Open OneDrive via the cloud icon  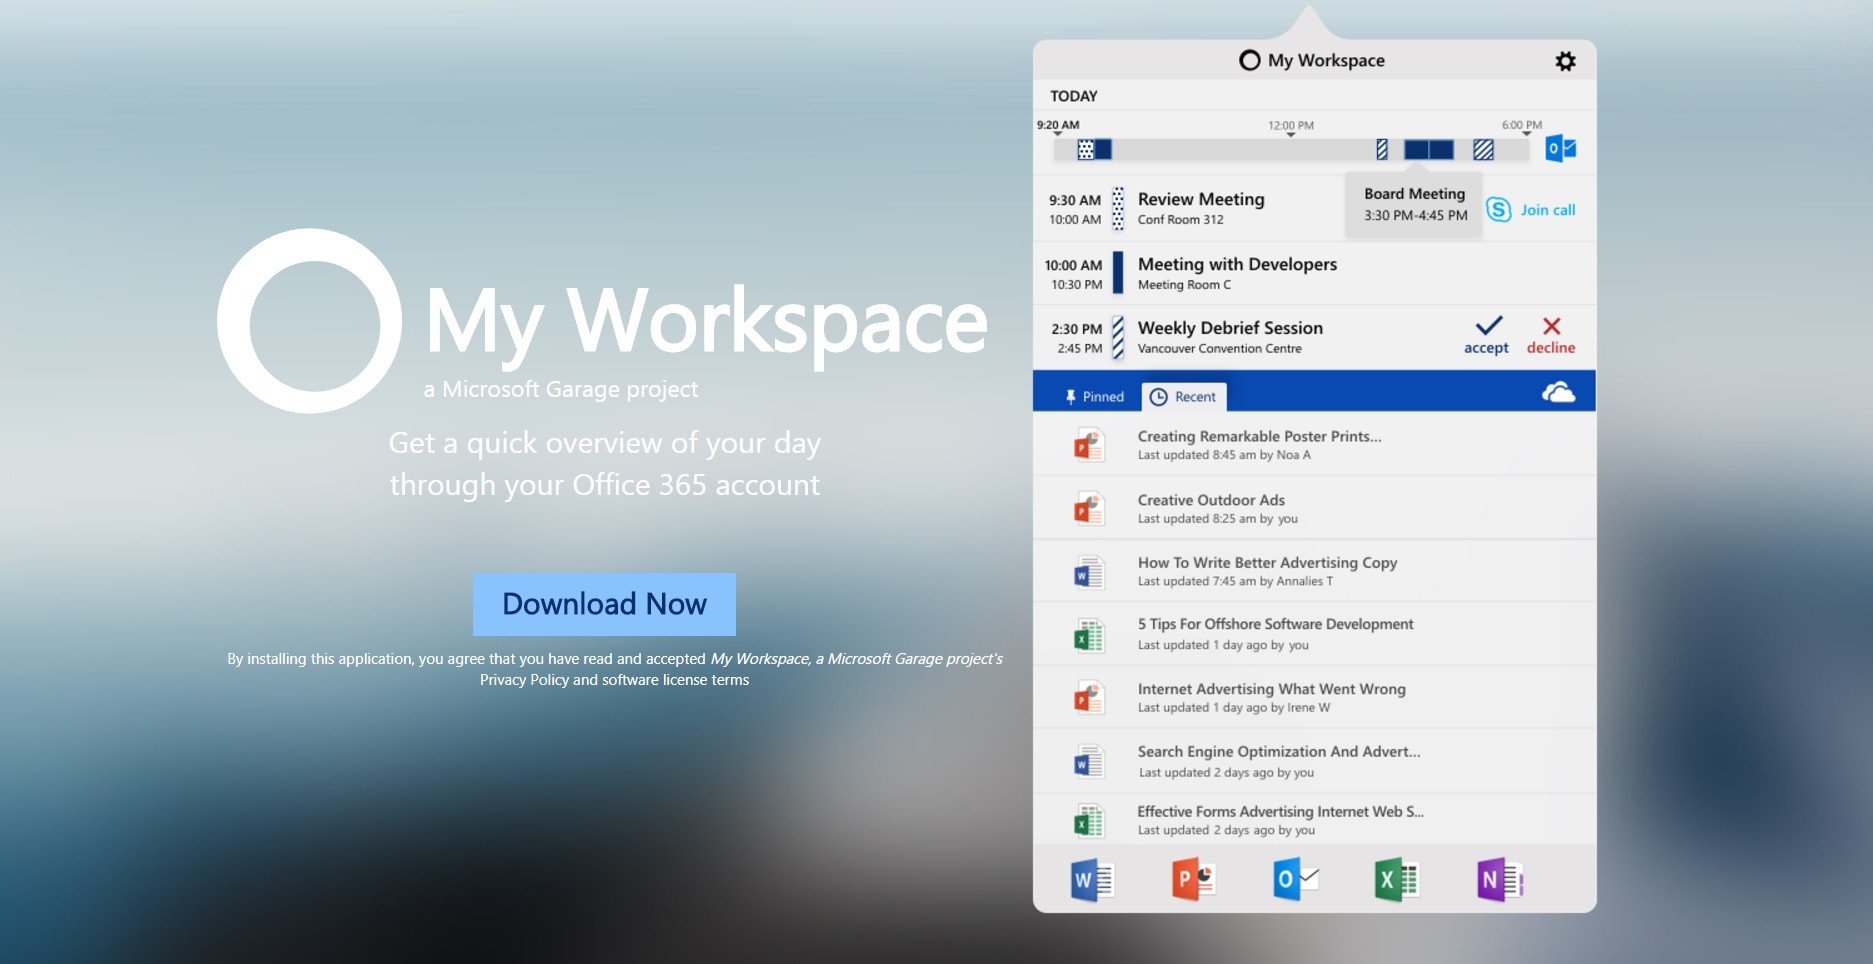click(1558, 392)
